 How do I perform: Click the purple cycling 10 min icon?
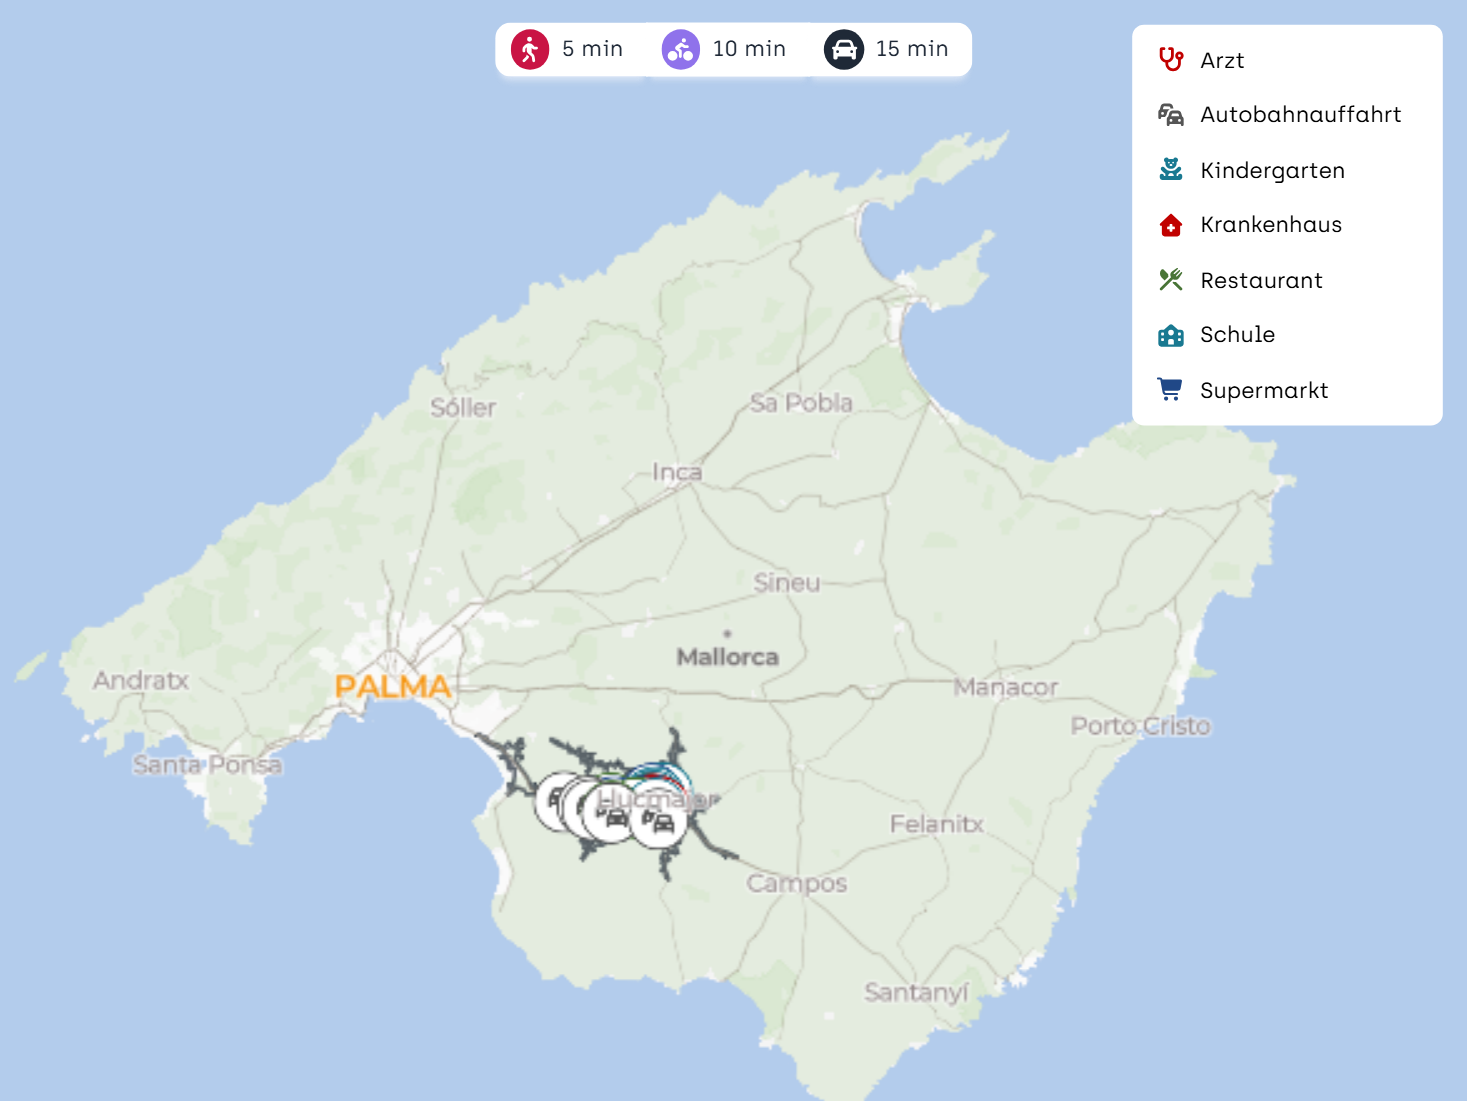[681, 49]
